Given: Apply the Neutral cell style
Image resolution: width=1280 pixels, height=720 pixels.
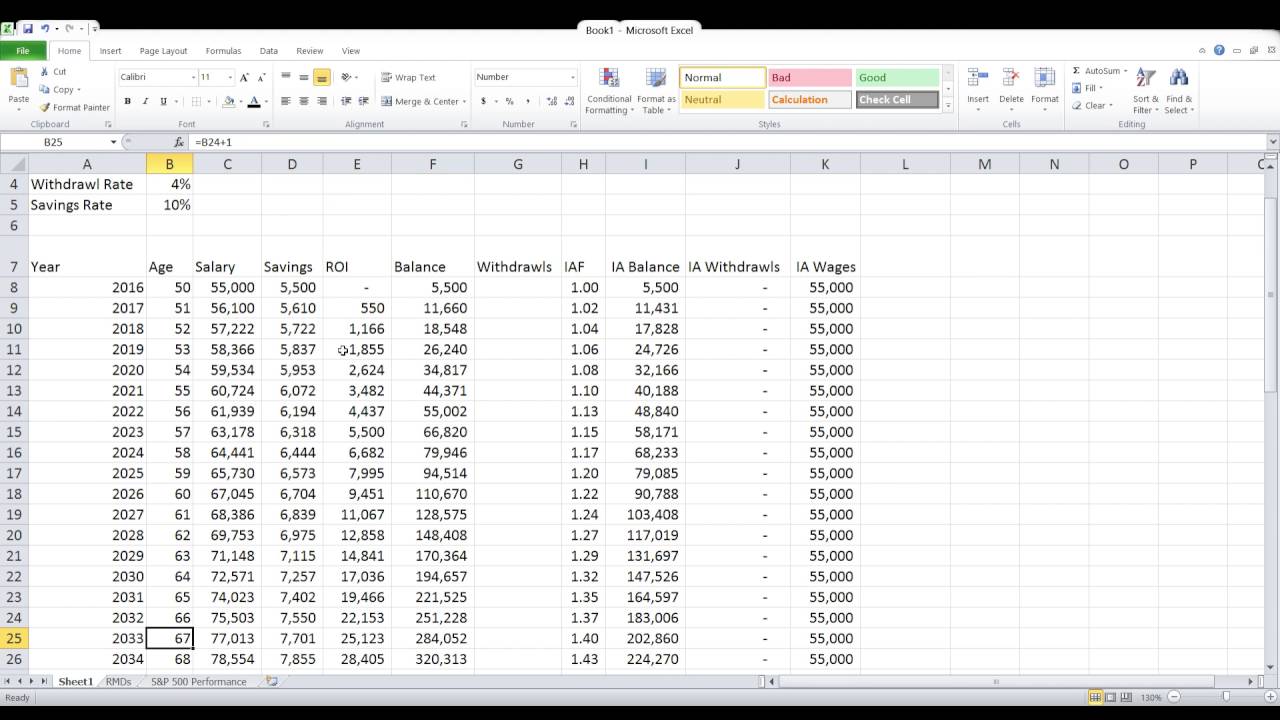Looking at the screenshot, I should [x=723, y=99].
